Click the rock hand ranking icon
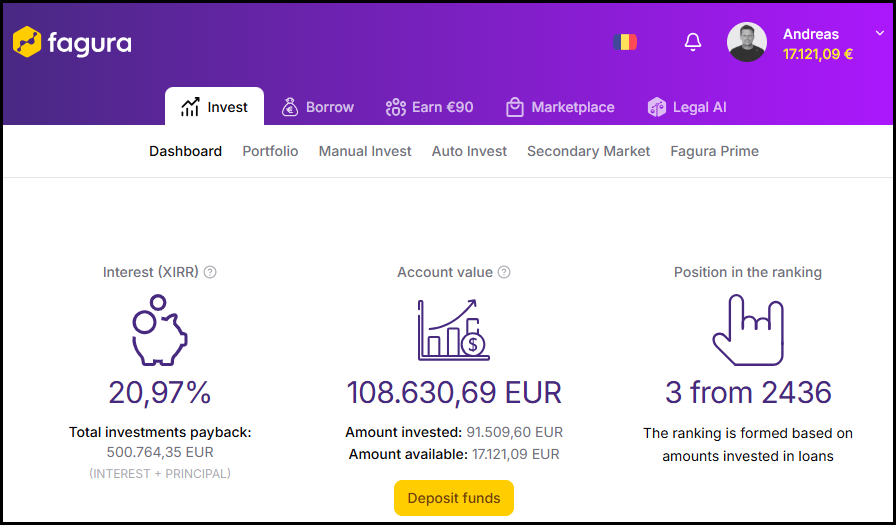 748,330
